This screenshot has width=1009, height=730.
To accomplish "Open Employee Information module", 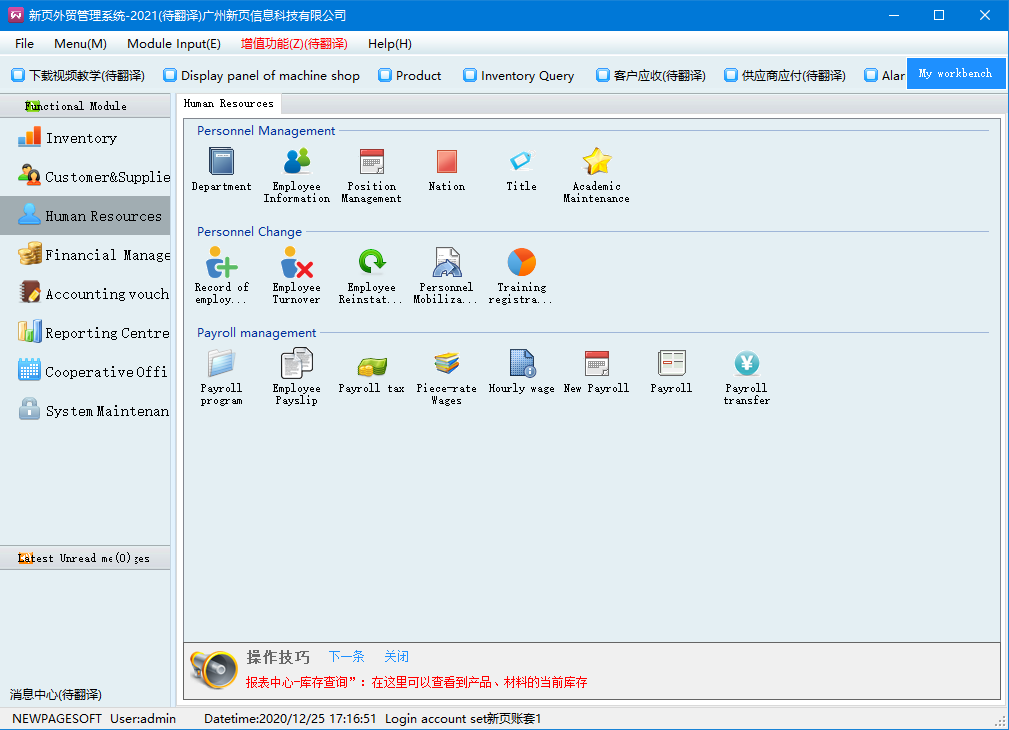I will 297,162.
